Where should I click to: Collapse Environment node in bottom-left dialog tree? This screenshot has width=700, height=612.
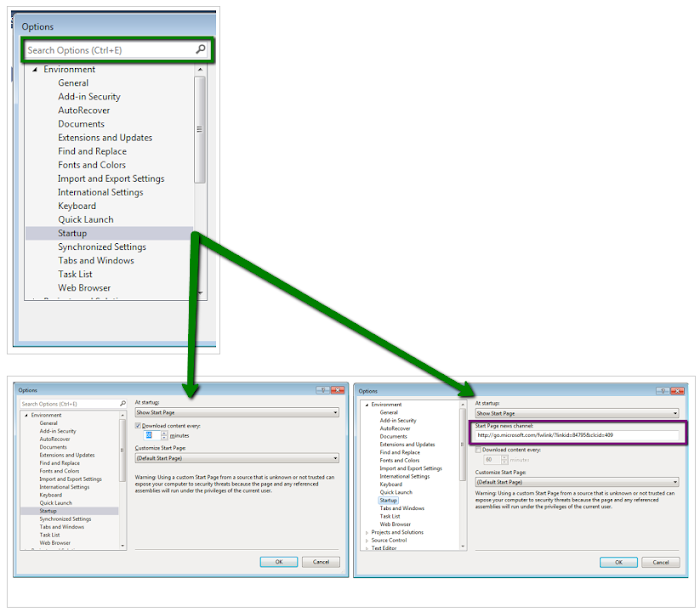click(26, 415)
